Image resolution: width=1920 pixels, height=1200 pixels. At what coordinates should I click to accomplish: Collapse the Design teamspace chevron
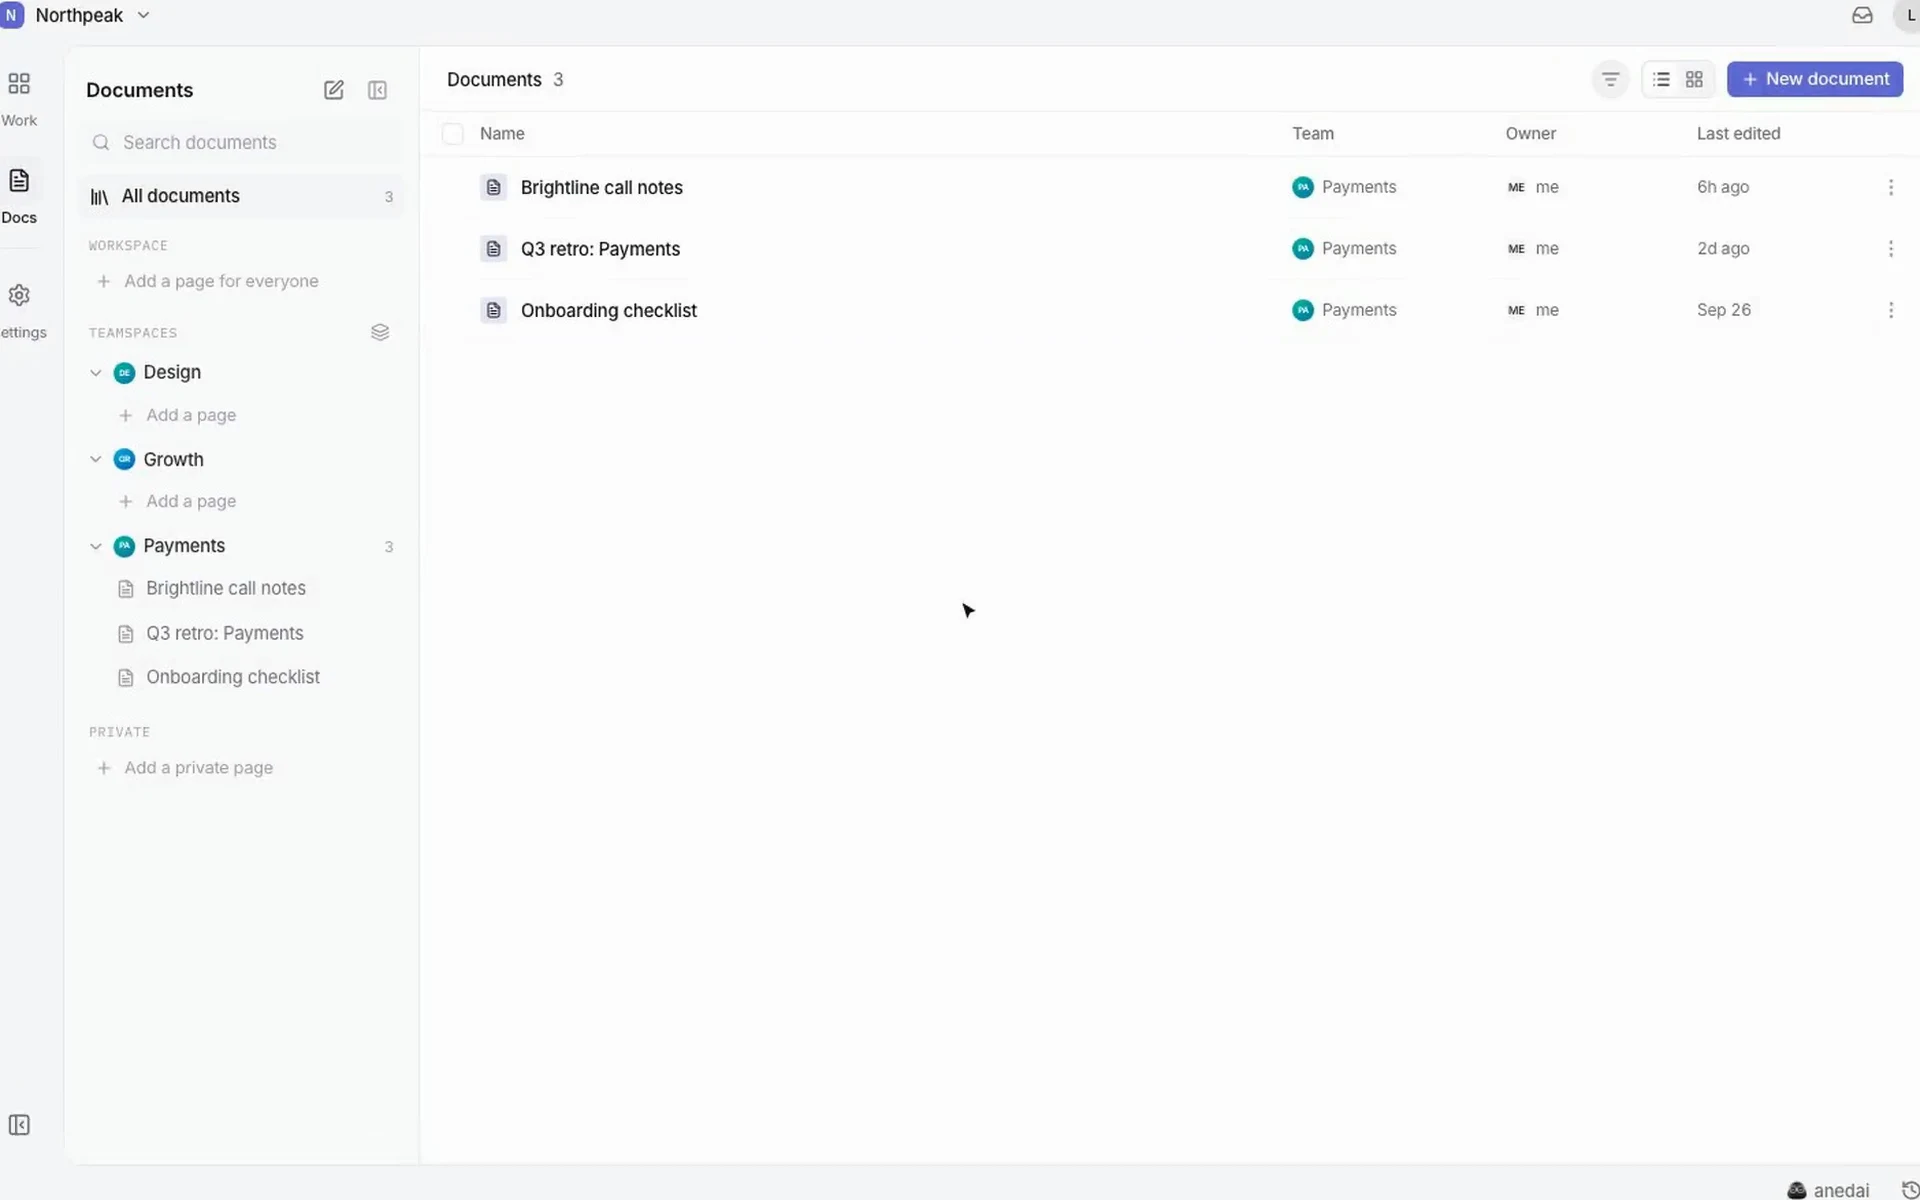[x=96, y=373]
